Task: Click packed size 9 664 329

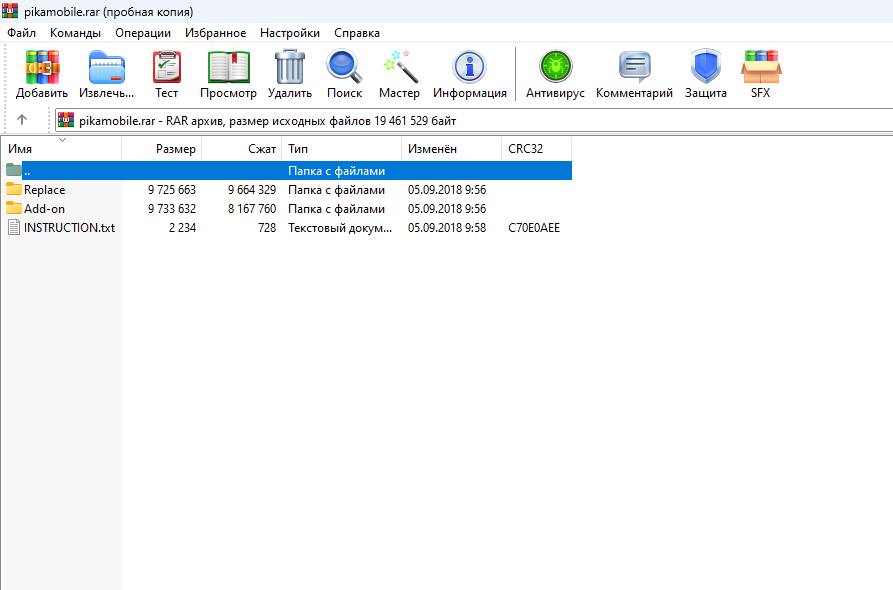Action: pyautogui.click(x=252, y=190)
